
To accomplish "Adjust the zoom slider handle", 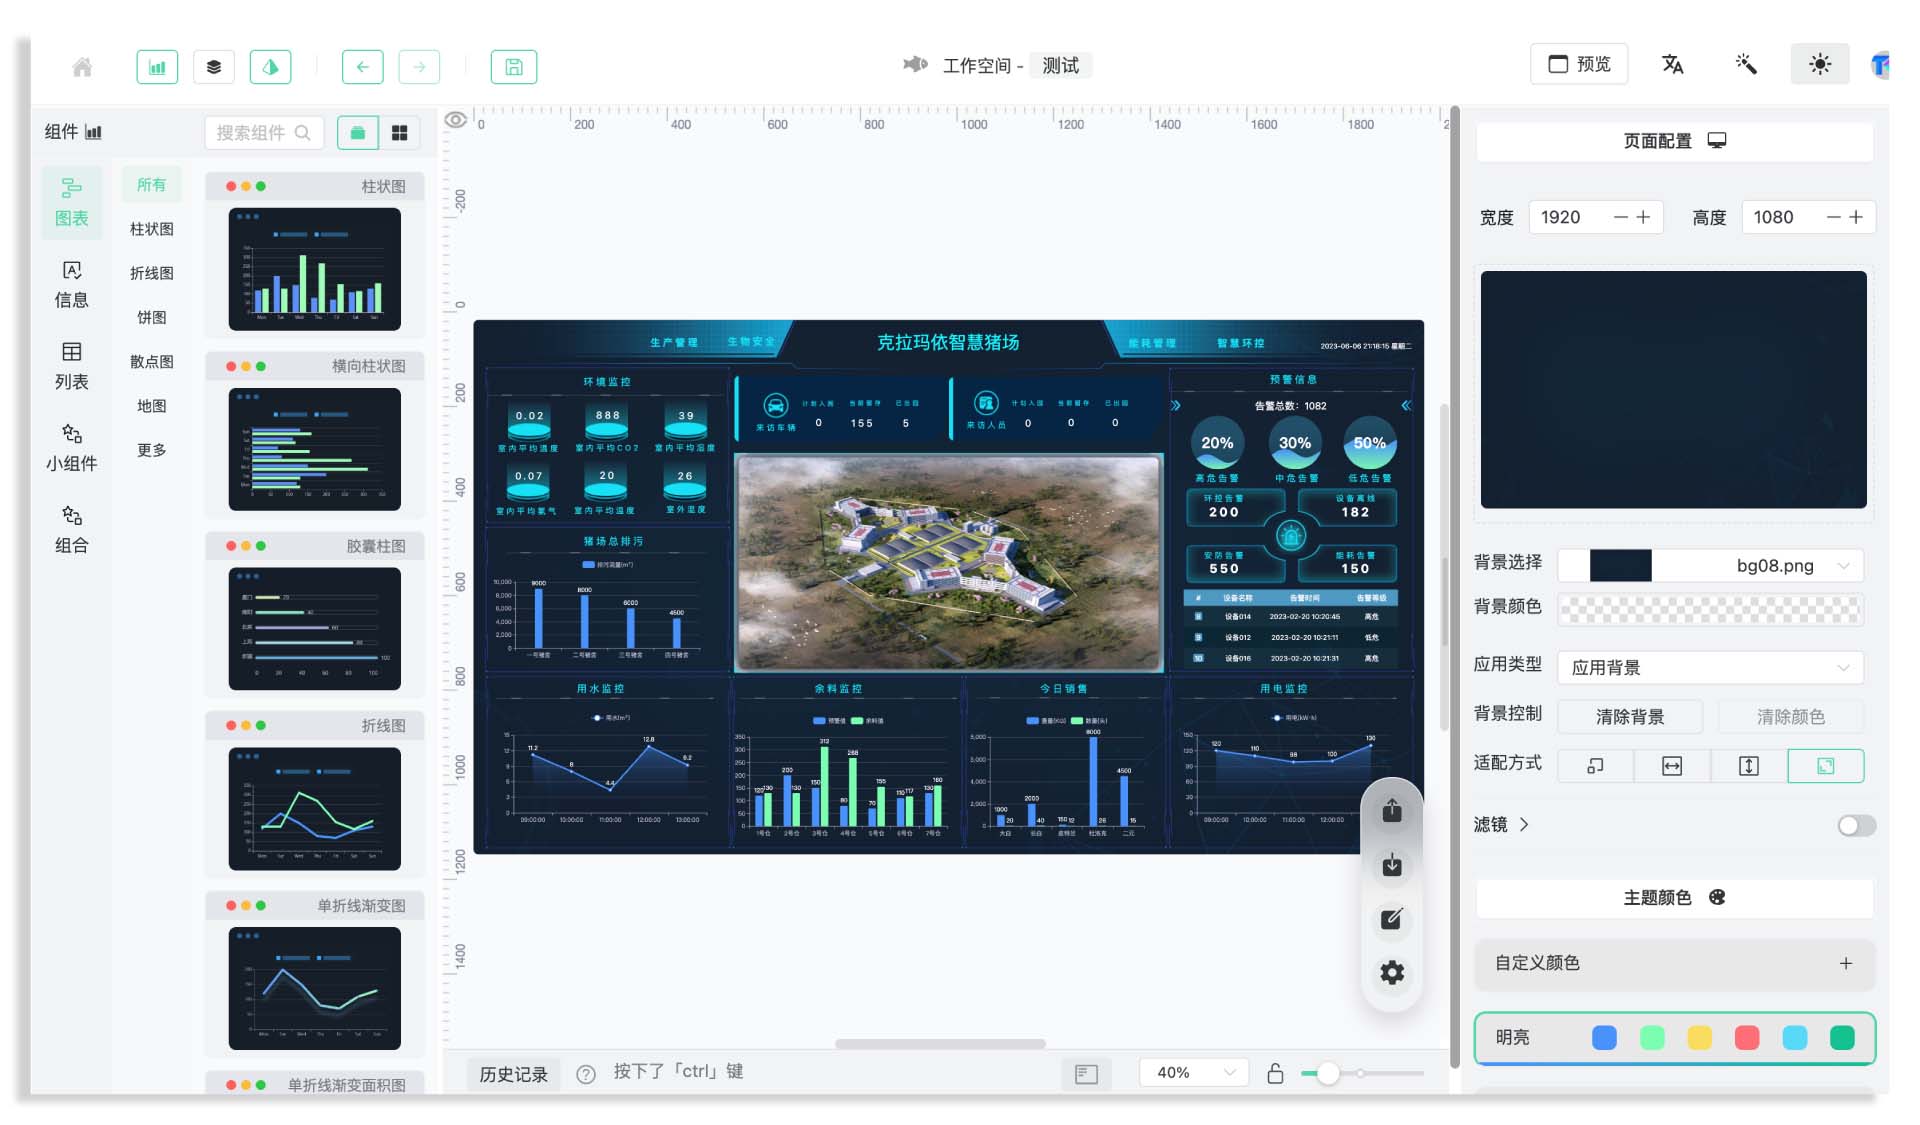I will click(x=1328, y=1073).
